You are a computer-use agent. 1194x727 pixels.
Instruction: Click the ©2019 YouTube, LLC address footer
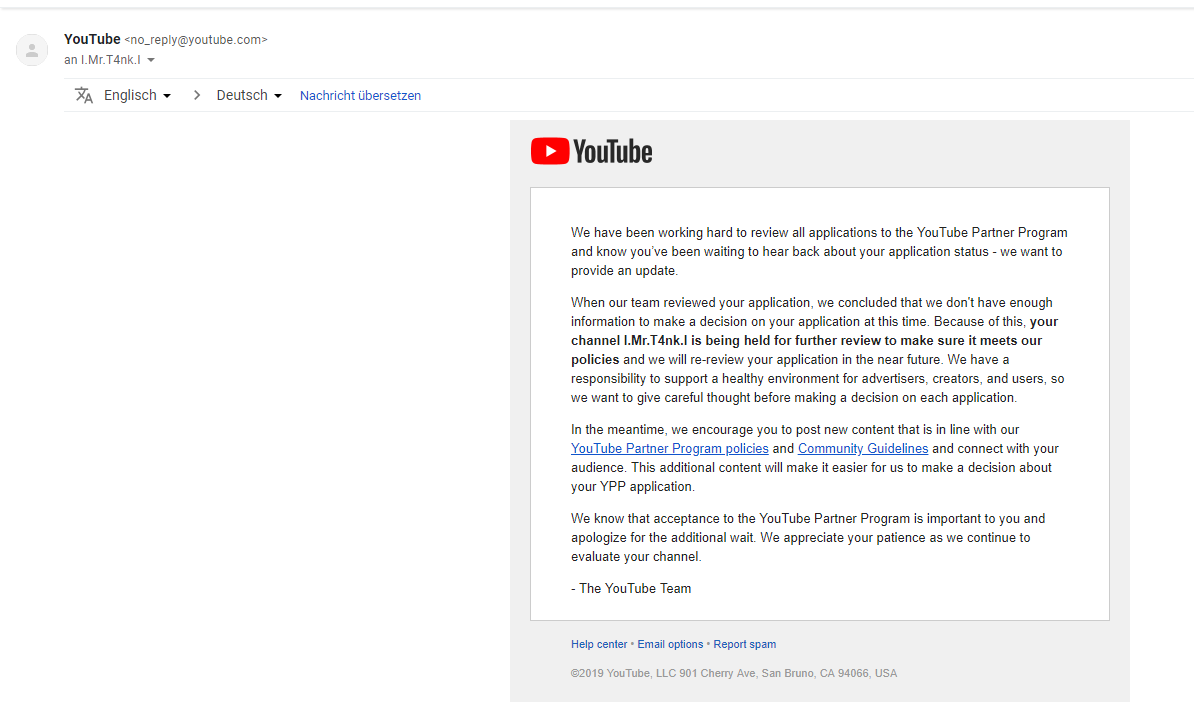point(734,673)
